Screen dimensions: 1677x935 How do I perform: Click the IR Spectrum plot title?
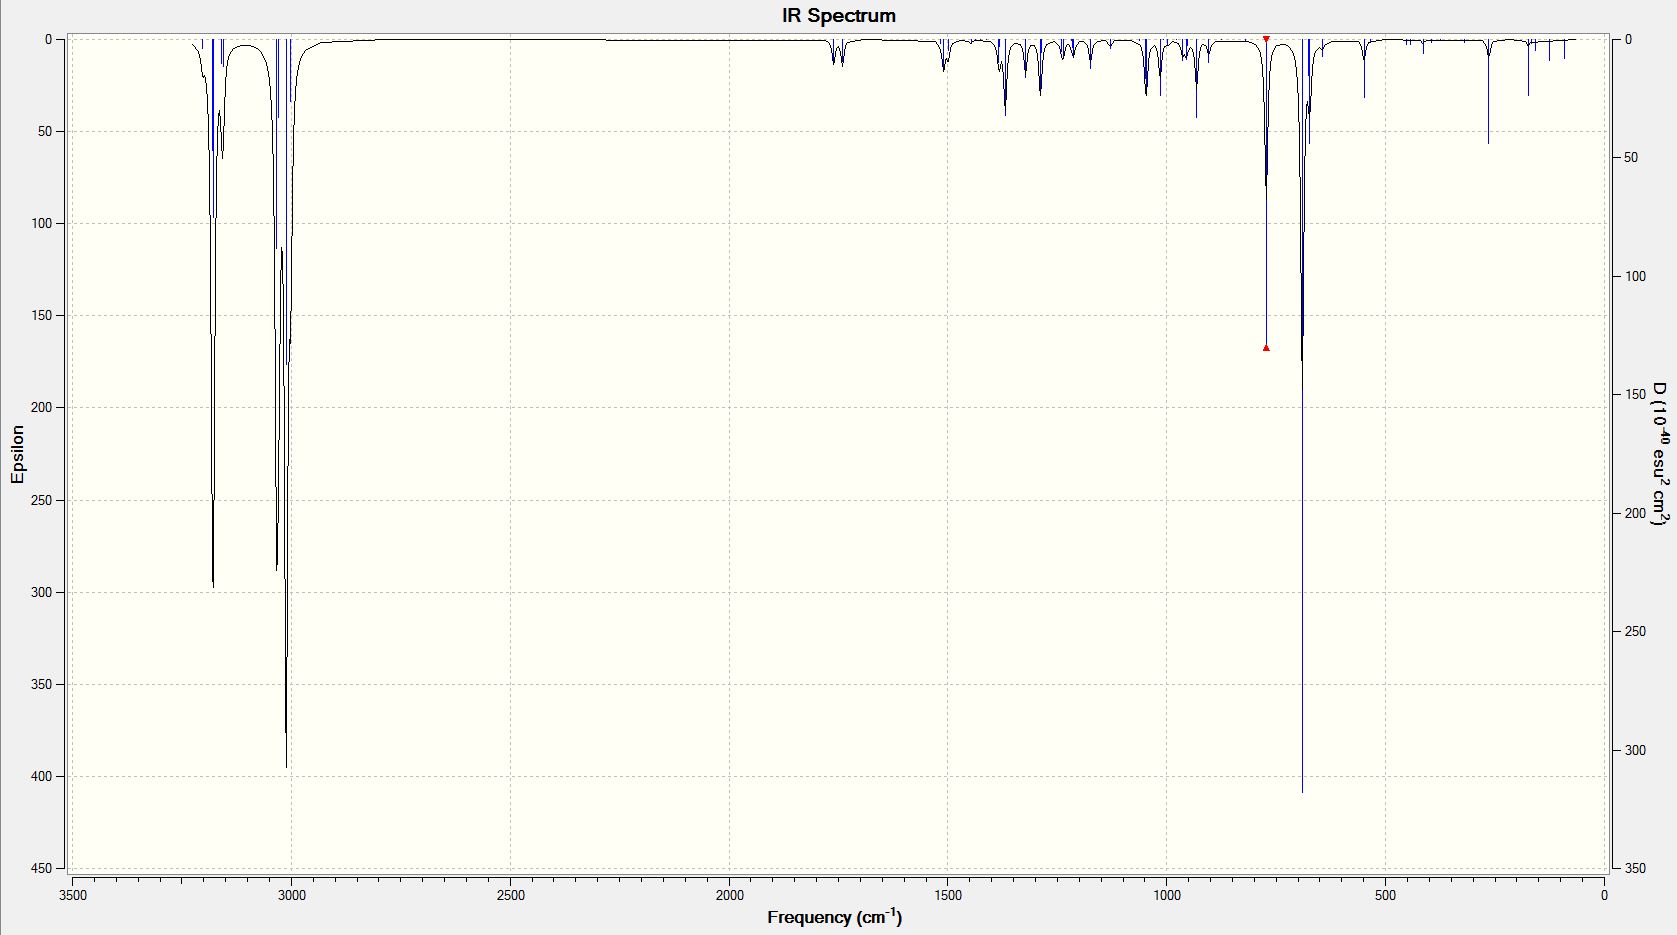[838, 15]
